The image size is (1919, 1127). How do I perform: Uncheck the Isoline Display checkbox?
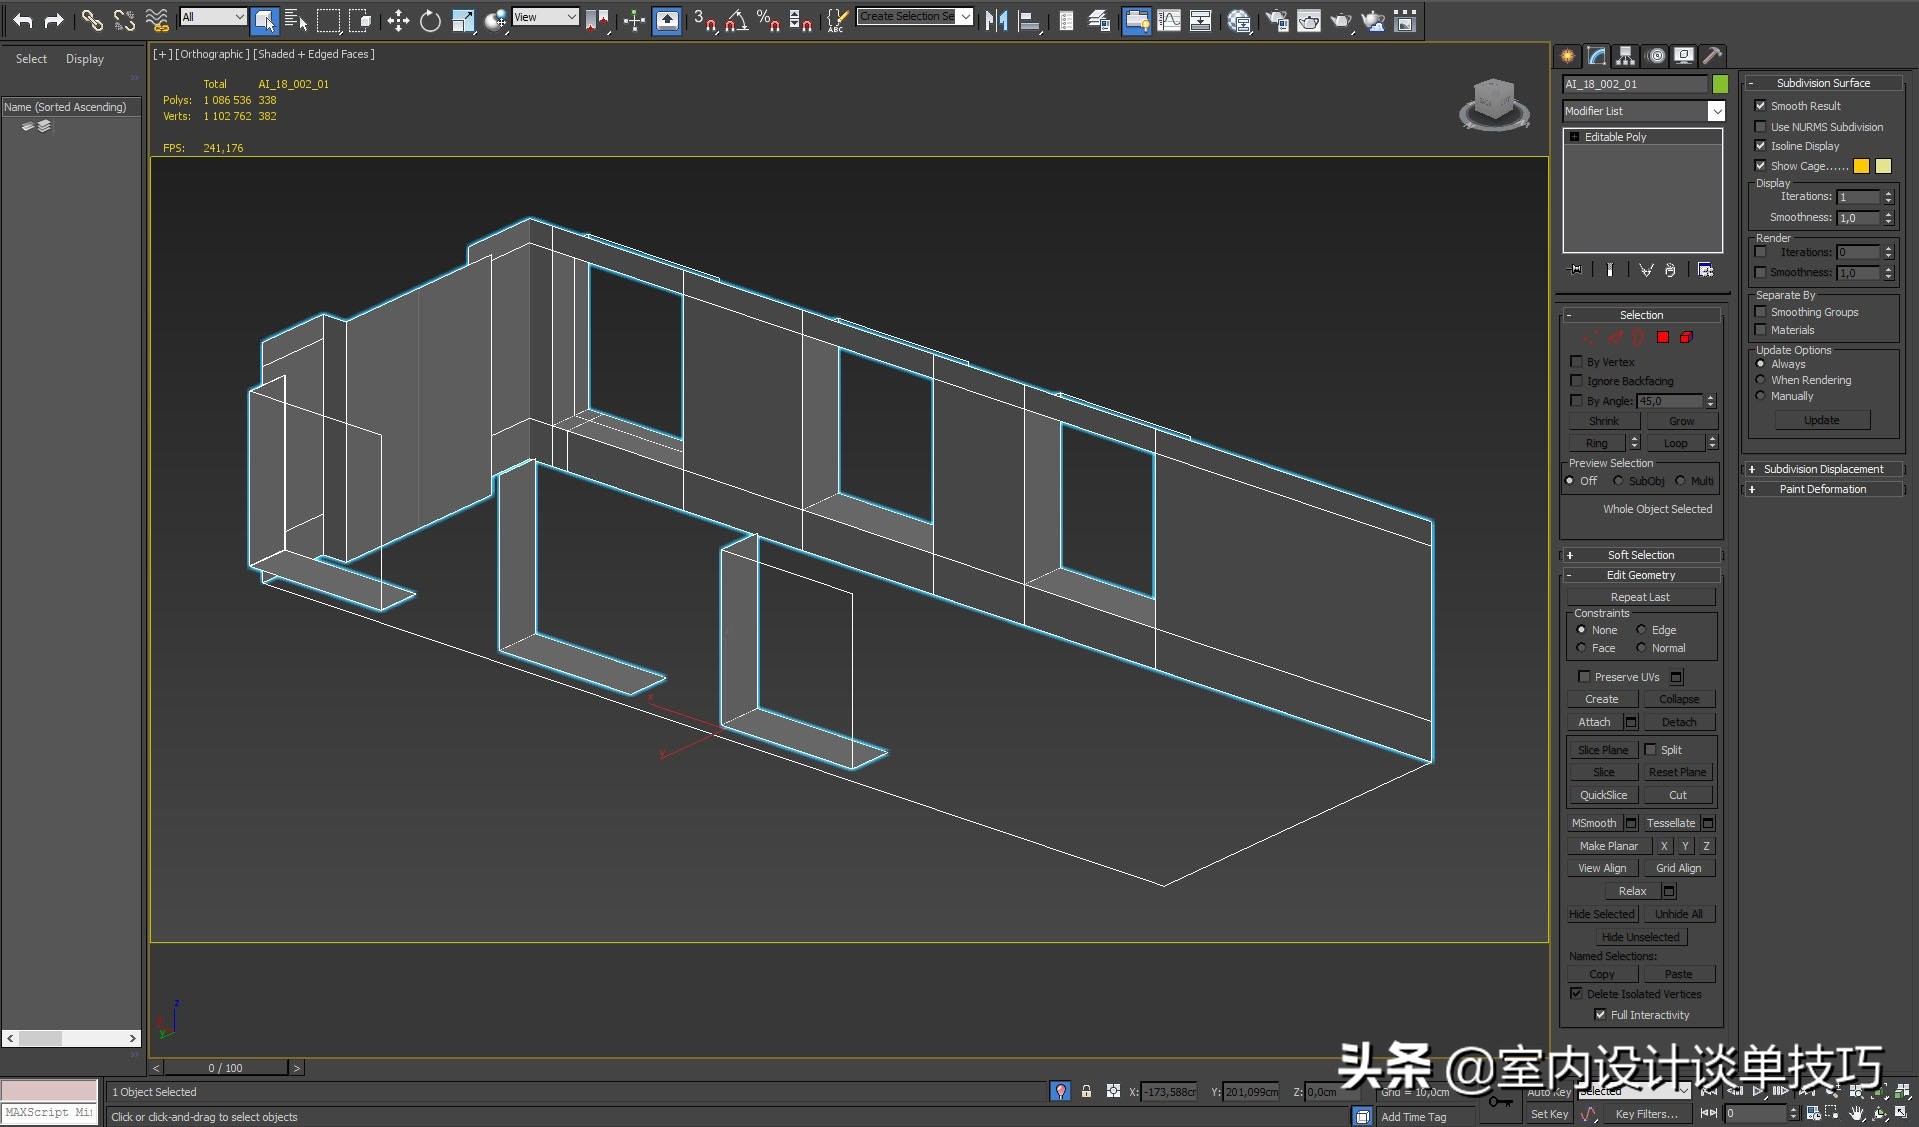click(x=1761, y=146)
